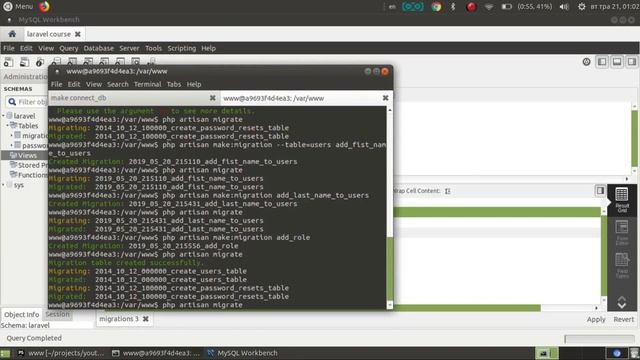Toggle wrap cell content icon

click(448, 191)
